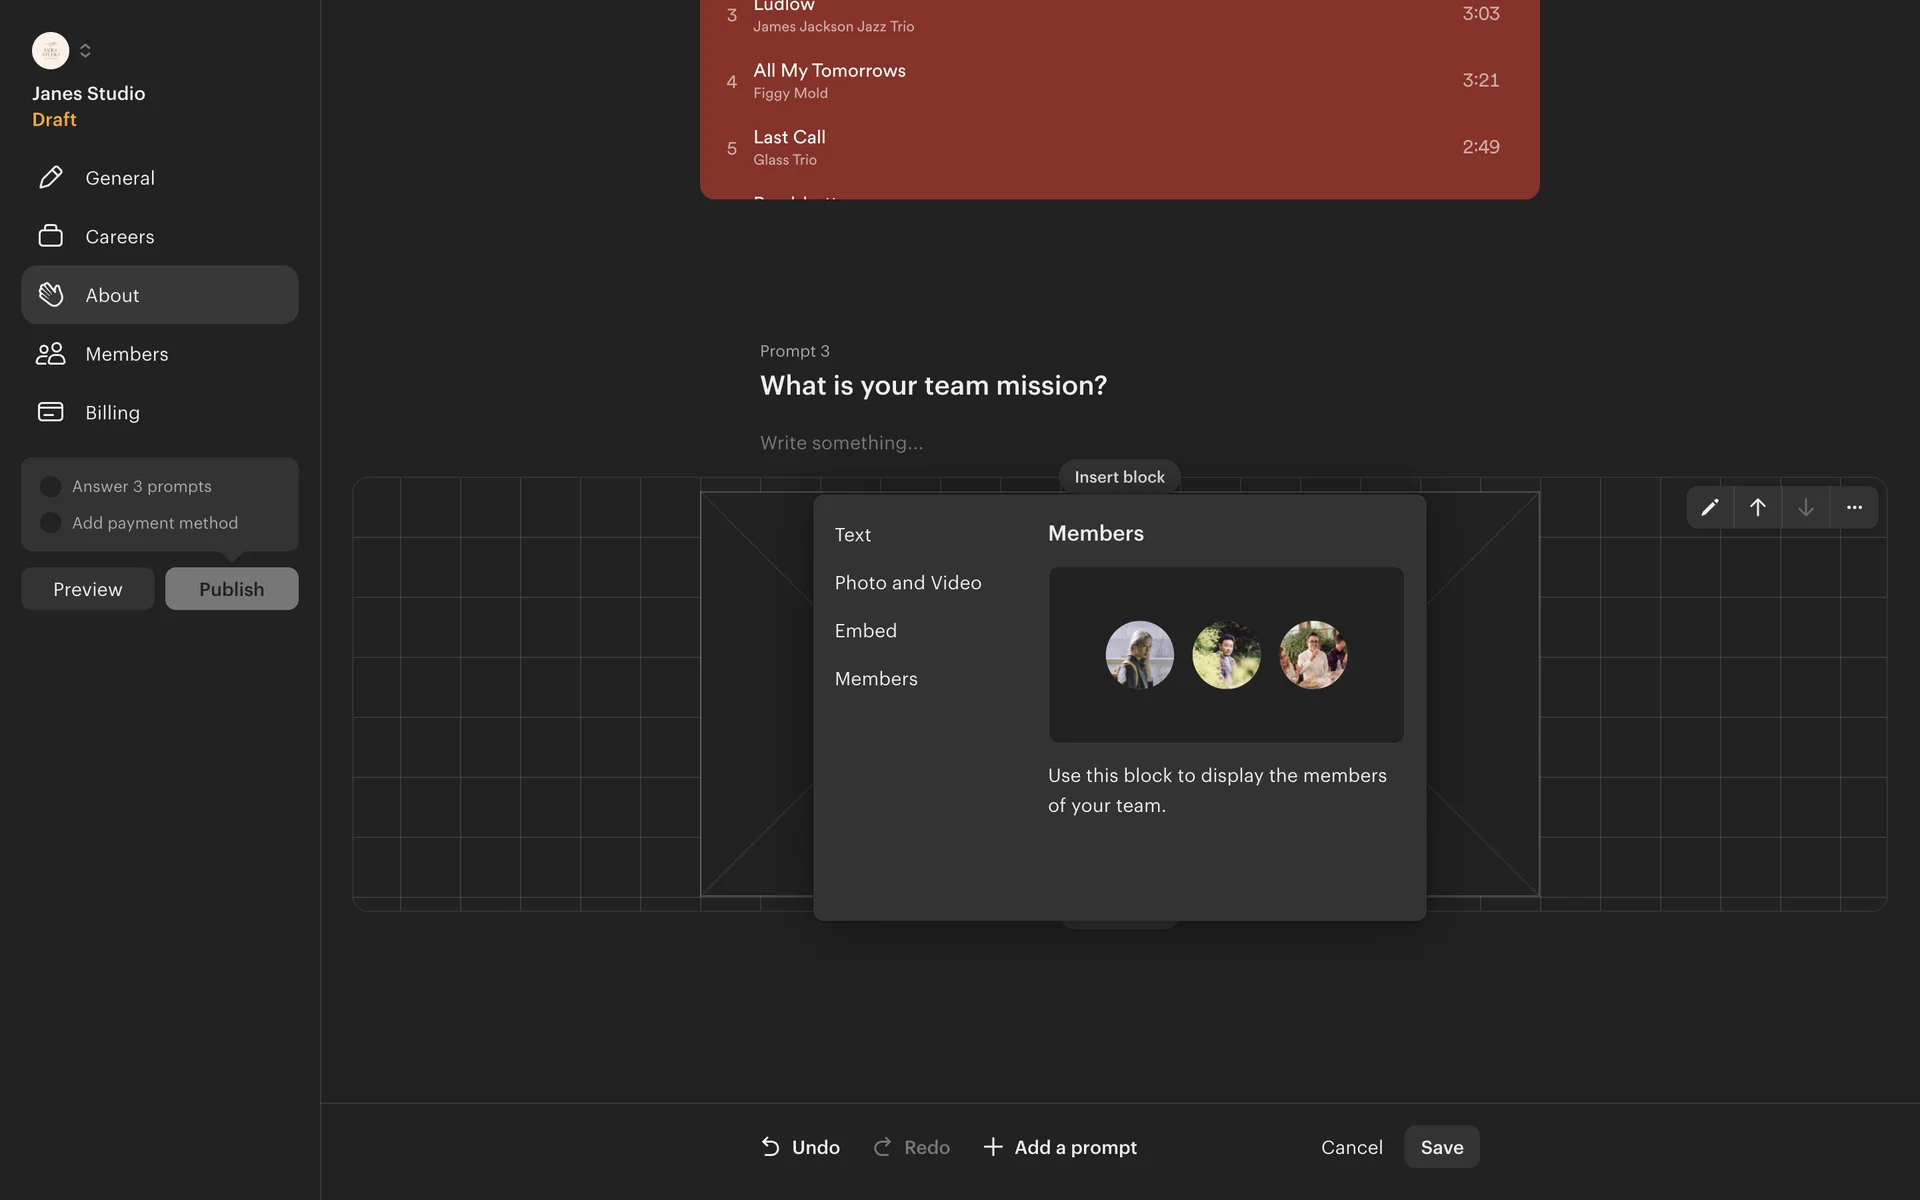Image resolution: width=1920 pixels, height=1200 pixels.
Task: Click the Write something text field
Action: [x=842, y=443]
